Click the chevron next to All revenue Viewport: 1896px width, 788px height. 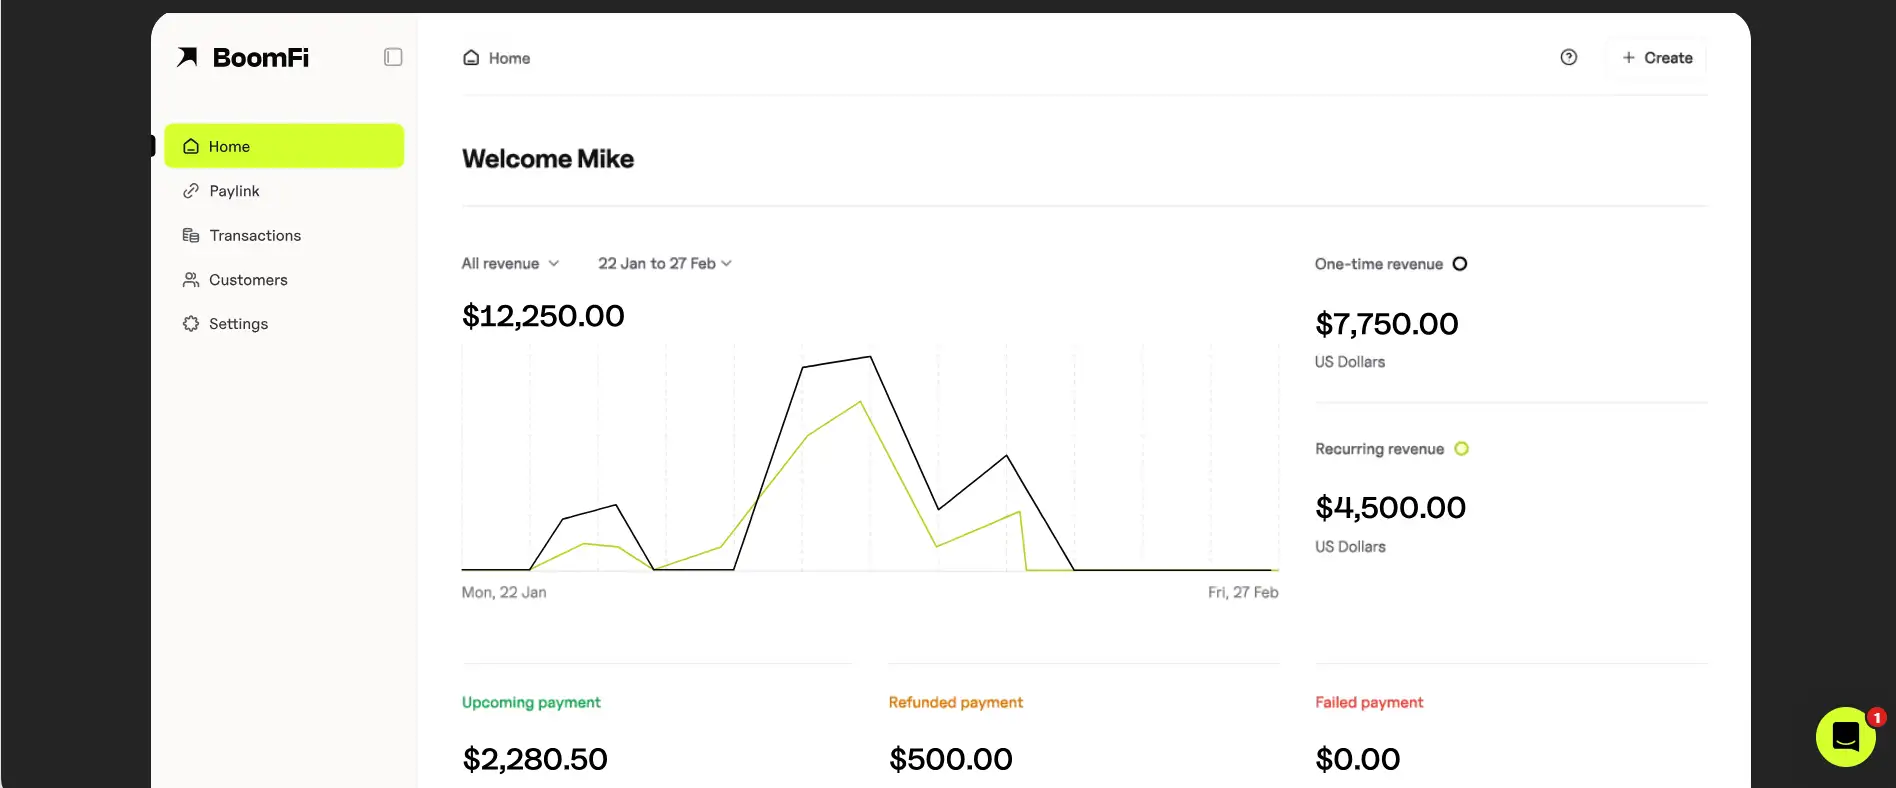pyautogui.click(x=554, y=263)
